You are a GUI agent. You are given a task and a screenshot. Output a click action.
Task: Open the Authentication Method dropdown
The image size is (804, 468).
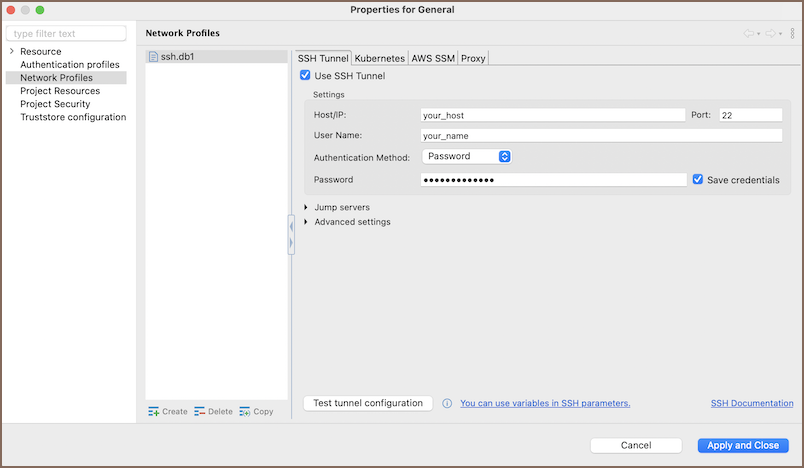pyautogui.click(x=467, y=156)
